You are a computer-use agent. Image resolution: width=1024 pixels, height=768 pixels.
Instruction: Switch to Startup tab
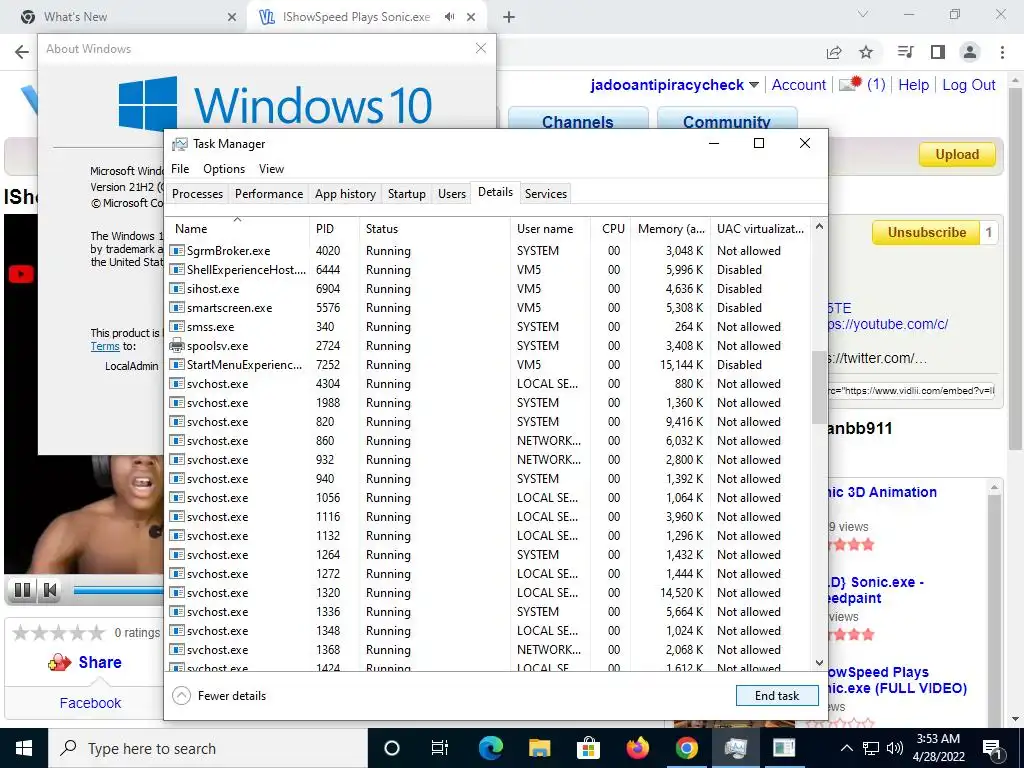406,194
